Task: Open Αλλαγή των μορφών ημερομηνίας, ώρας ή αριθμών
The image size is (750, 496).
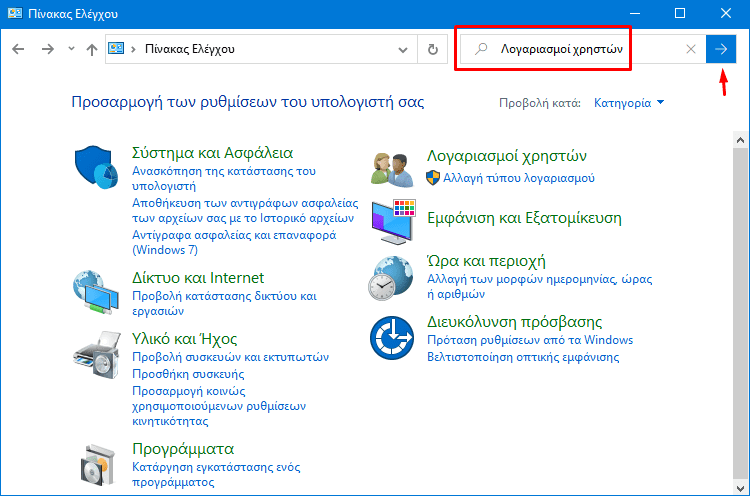Action: tap(540, 287)
